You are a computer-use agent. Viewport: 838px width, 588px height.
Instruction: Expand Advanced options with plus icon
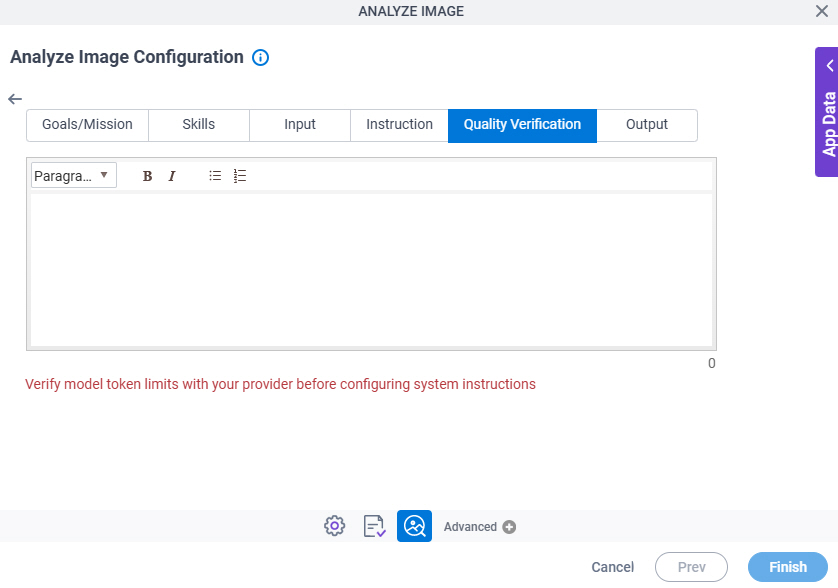[509, 527]
